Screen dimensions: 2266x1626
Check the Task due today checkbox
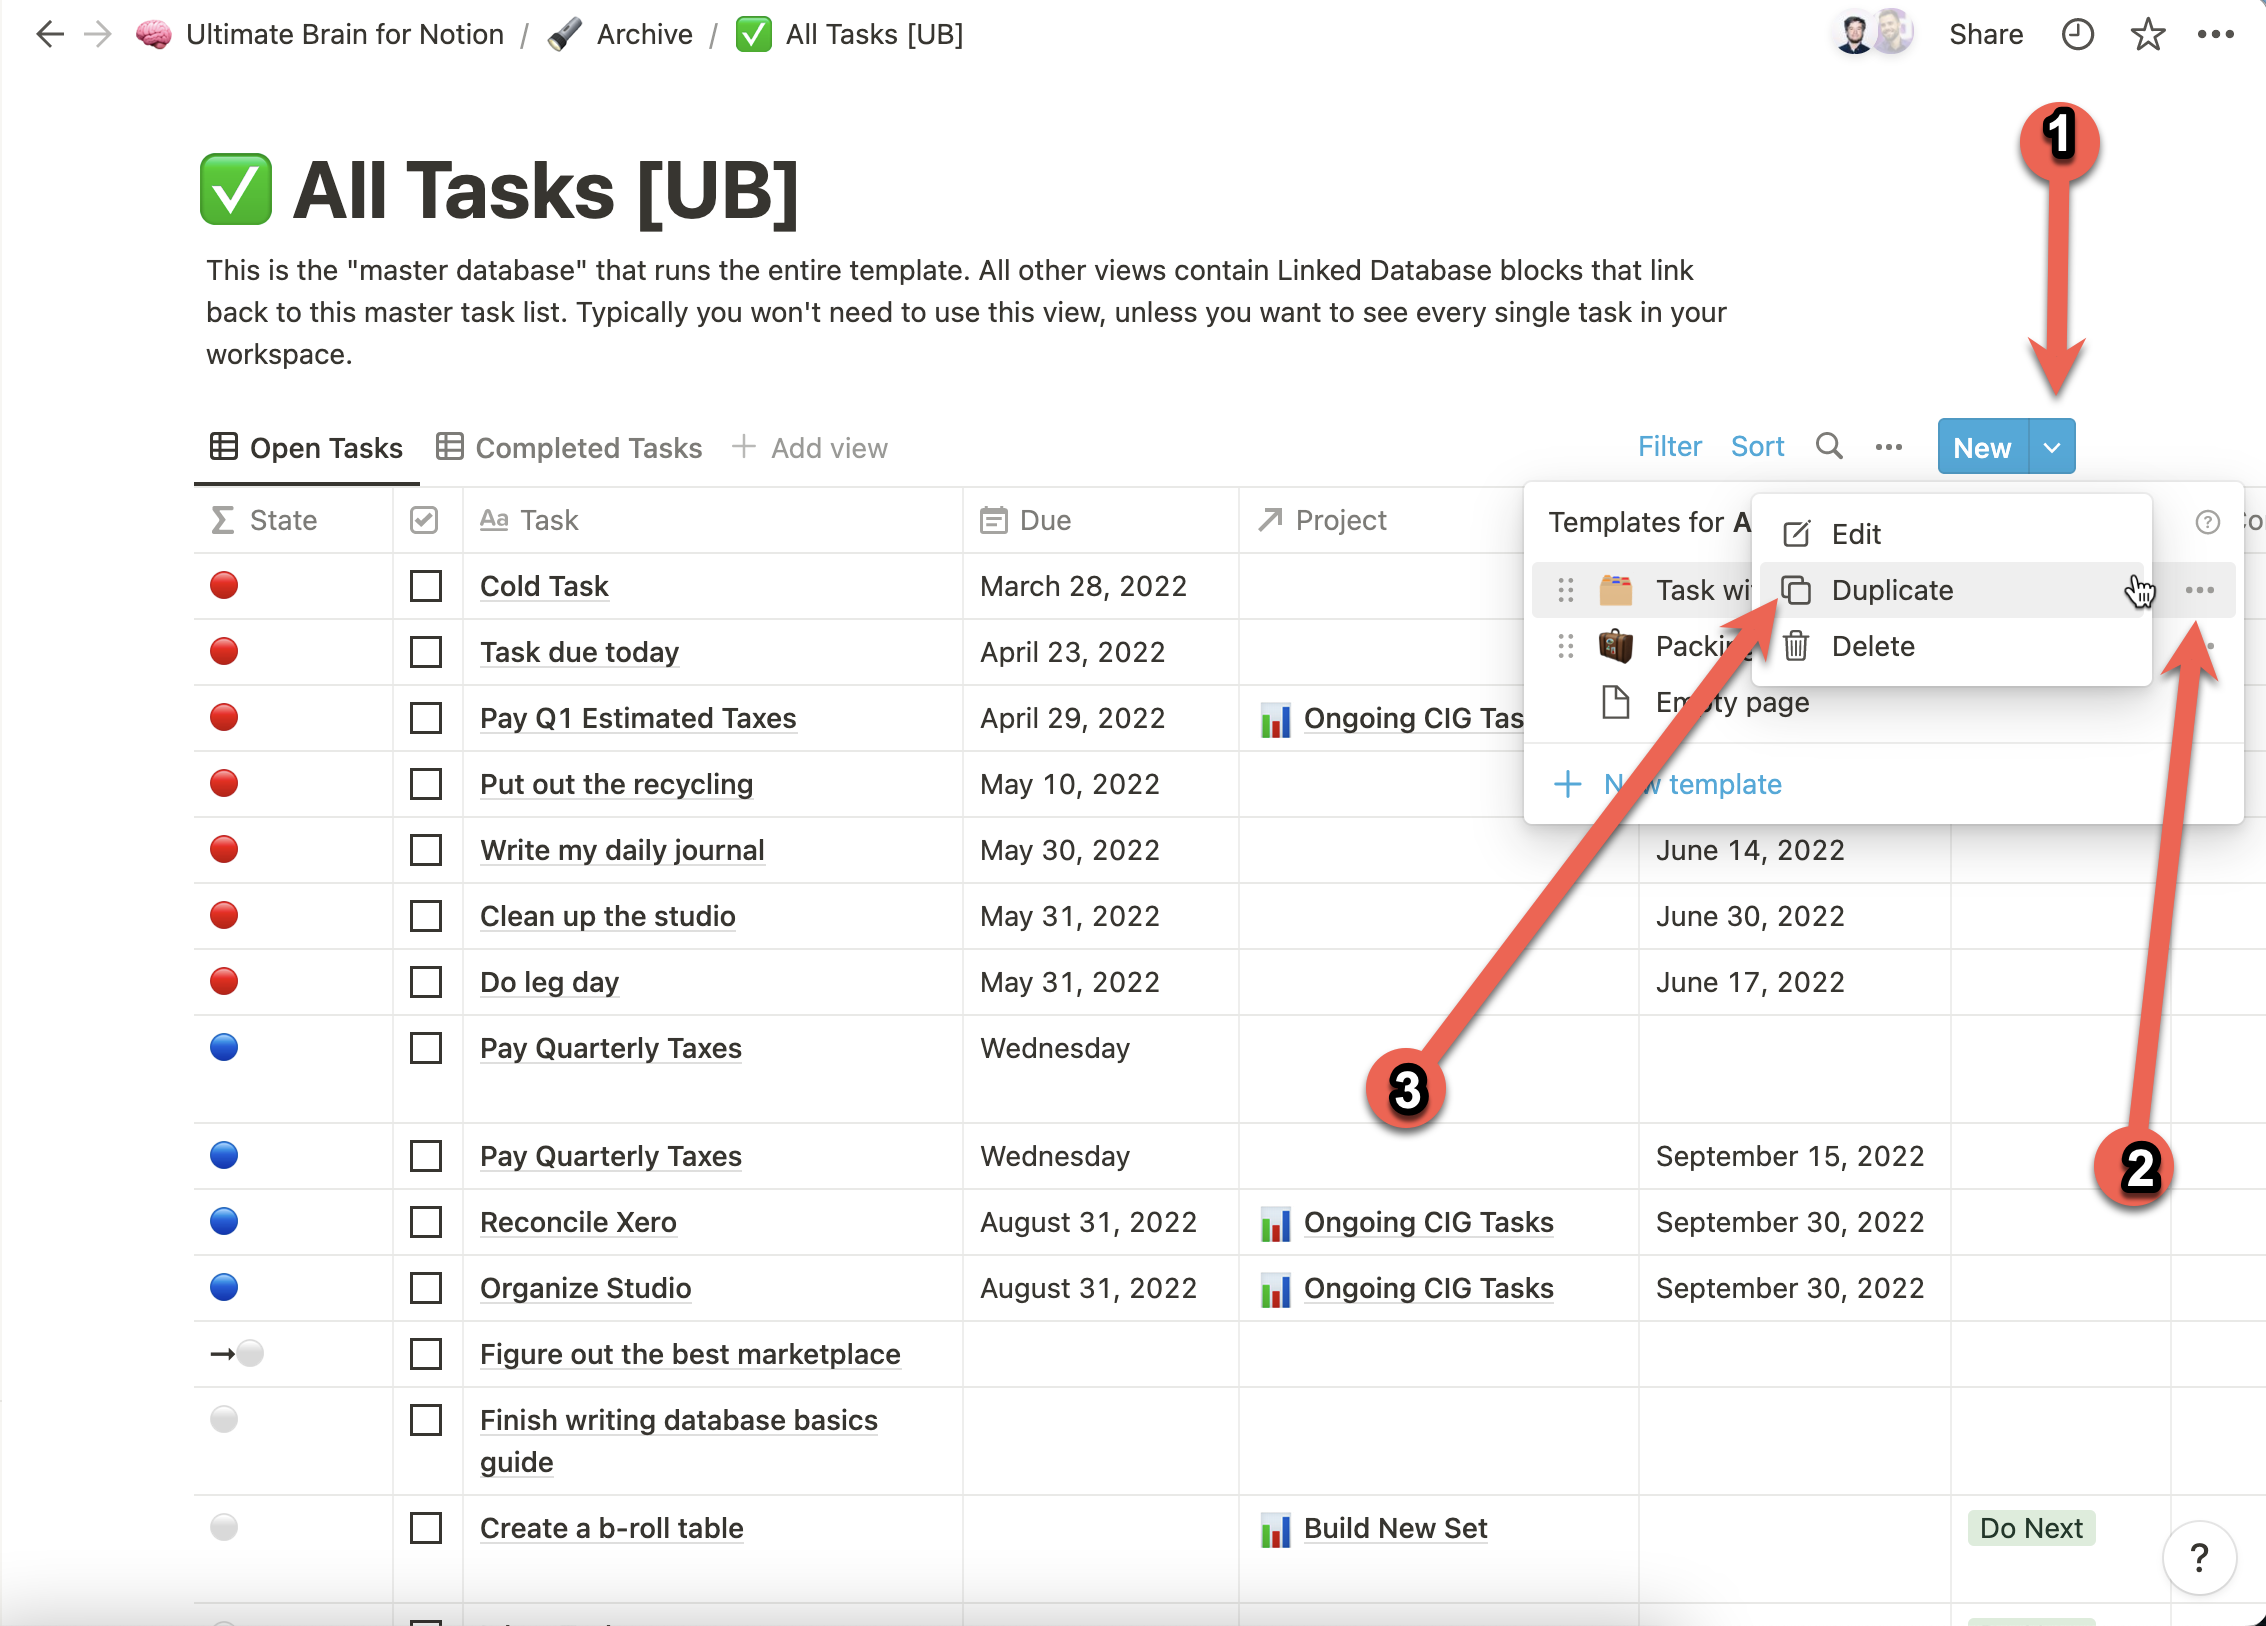(x=426, y=652)
